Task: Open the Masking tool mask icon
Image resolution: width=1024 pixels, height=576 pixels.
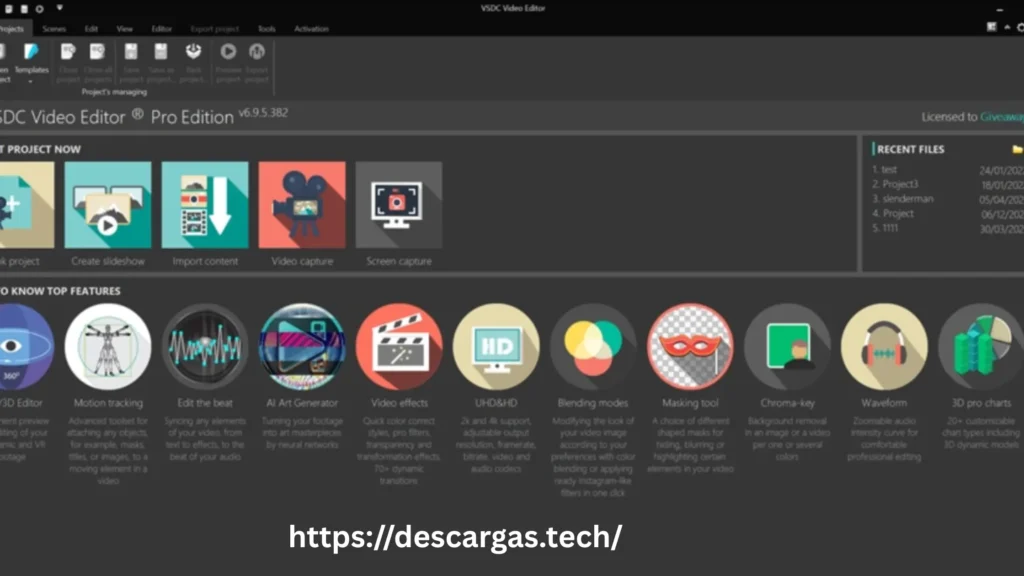Action: point(690,347)
